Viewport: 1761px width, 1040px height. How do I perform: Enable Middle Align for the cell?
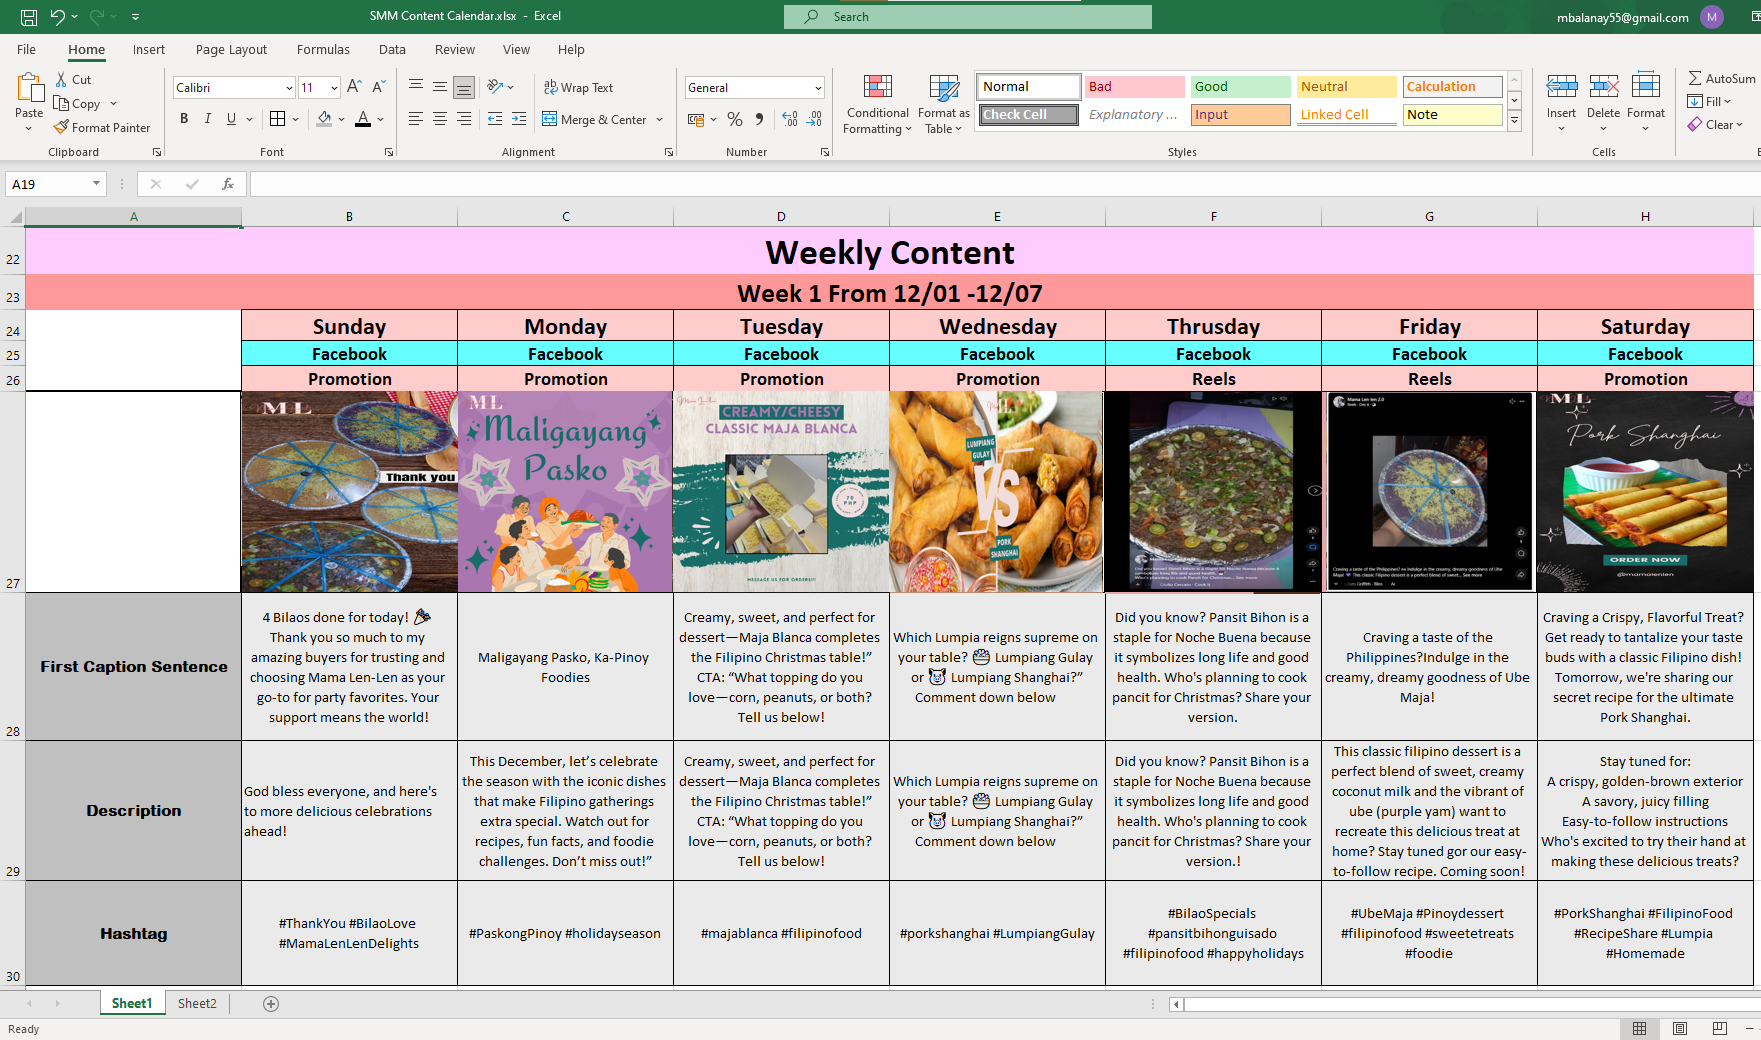tap(440, 87)
